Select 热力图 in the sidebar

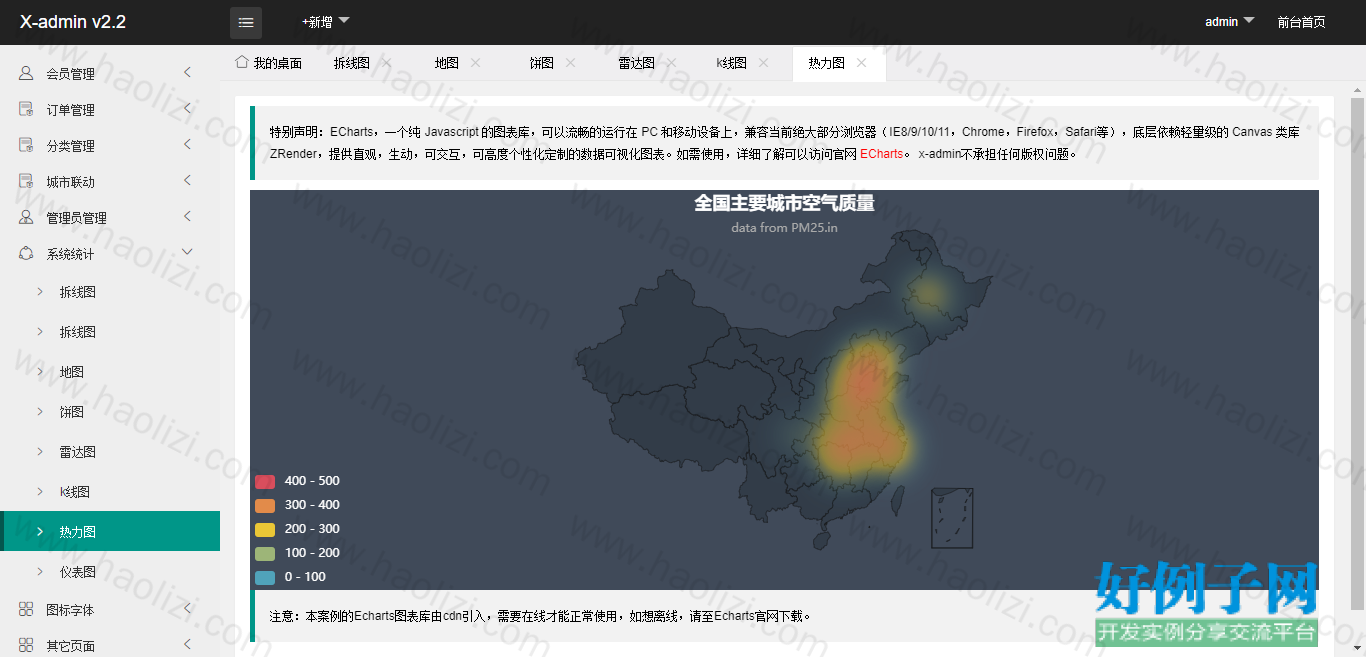110,532
